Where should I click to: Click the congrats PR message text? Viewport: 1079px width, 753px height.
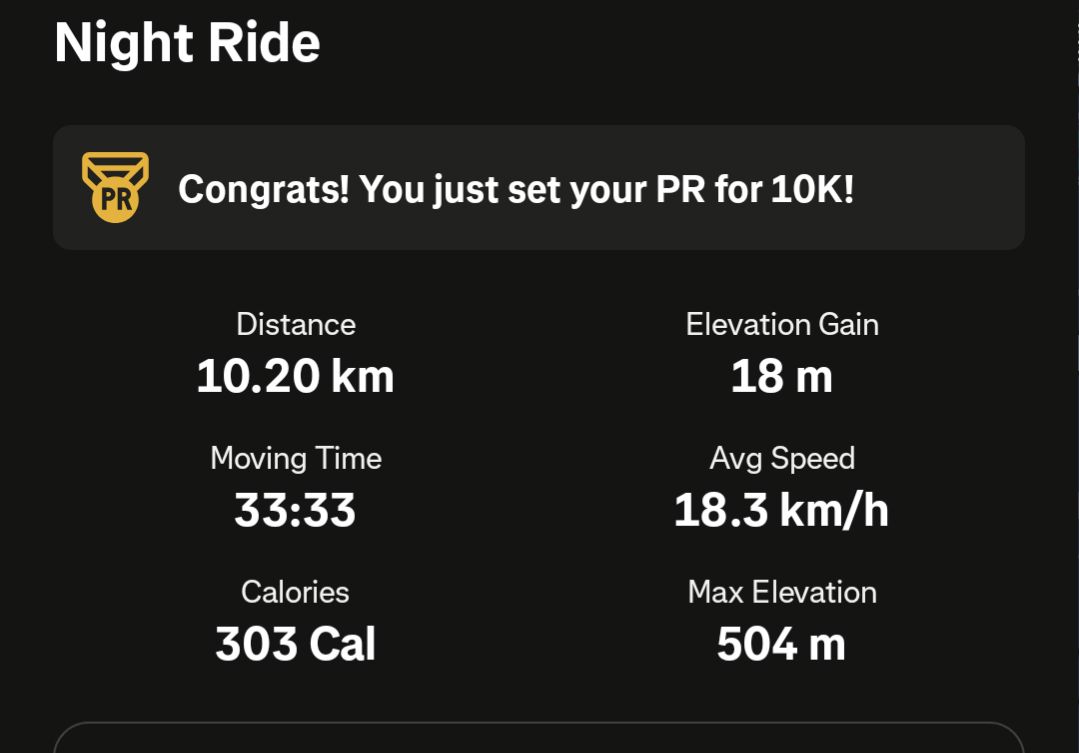click(x=516, y=189)
